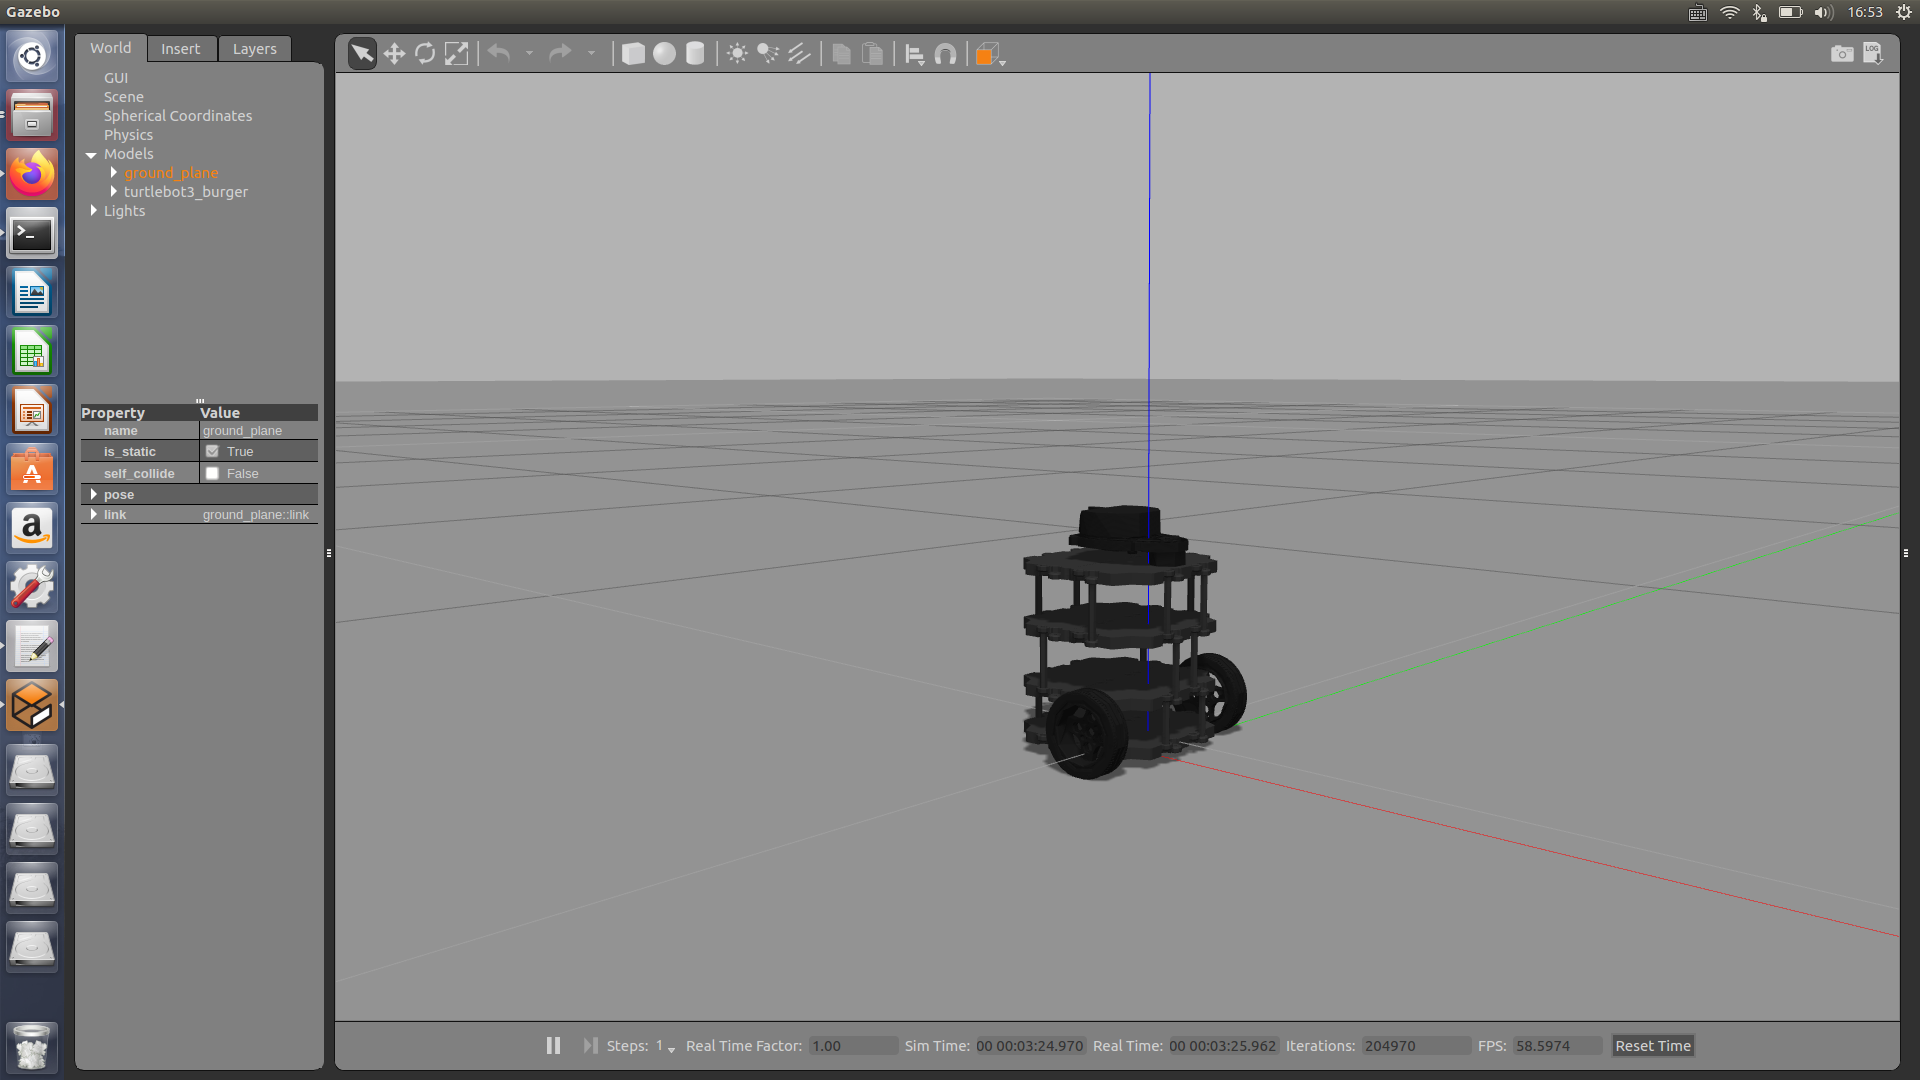Enable the snap tool on the toolbar

click(945, 54)
